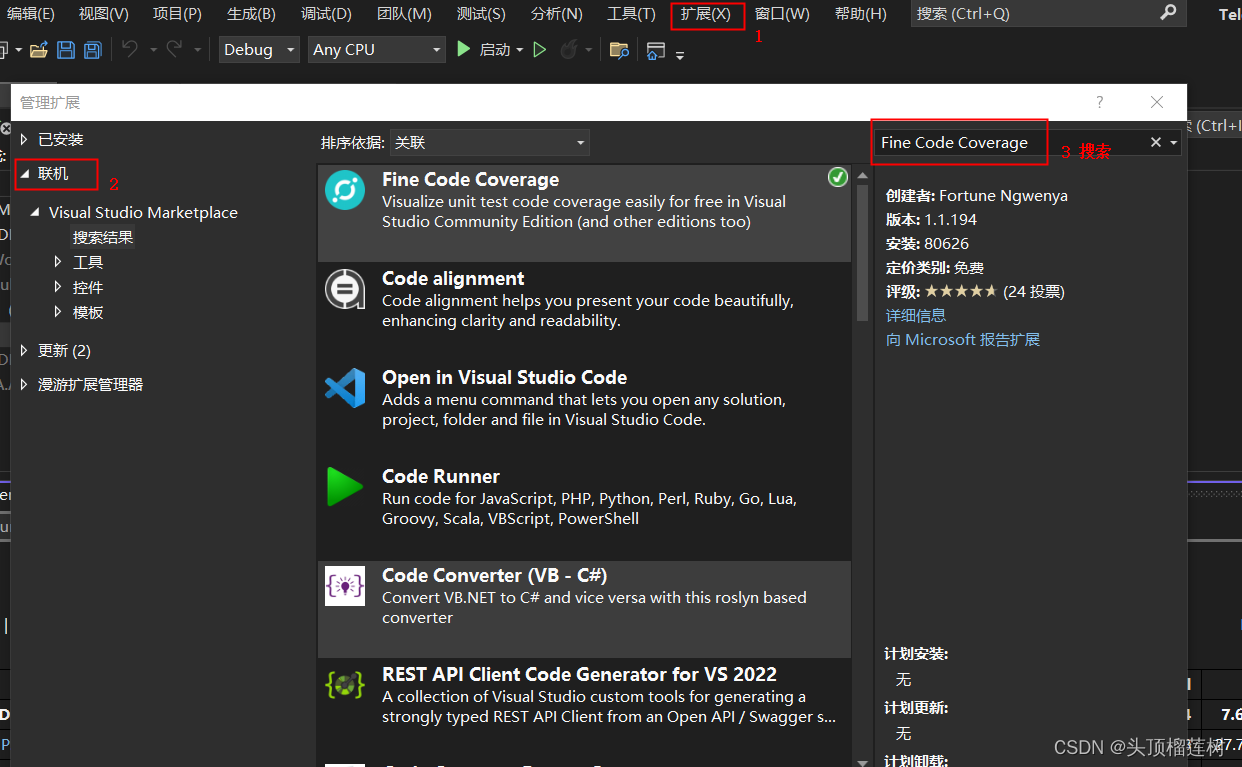
Task: Click the 详细信息 link
Action: [916, 315]
